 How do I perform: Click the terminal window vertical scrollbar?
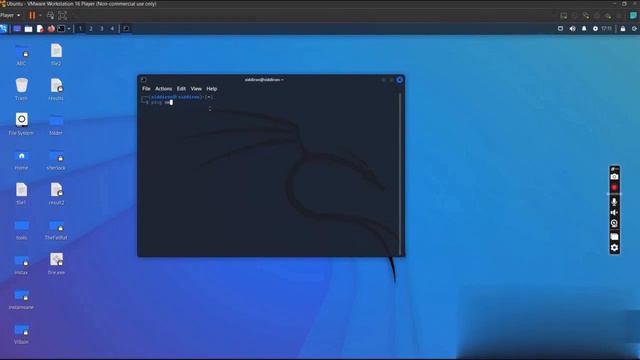point(400,174)
